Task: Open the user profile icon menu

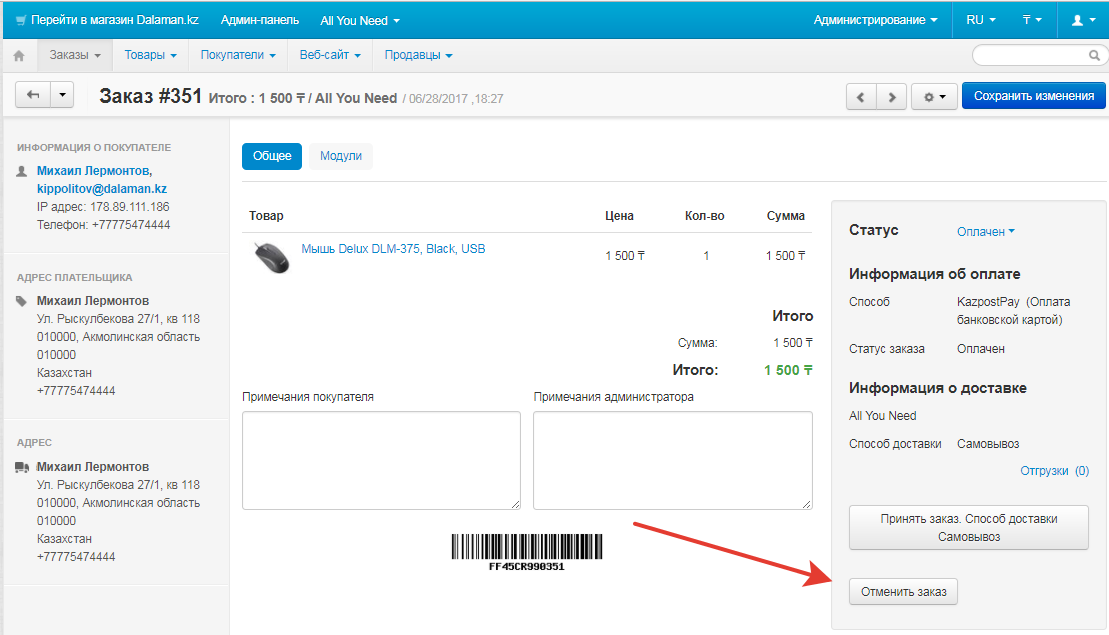Action: tap(1083, 21)
